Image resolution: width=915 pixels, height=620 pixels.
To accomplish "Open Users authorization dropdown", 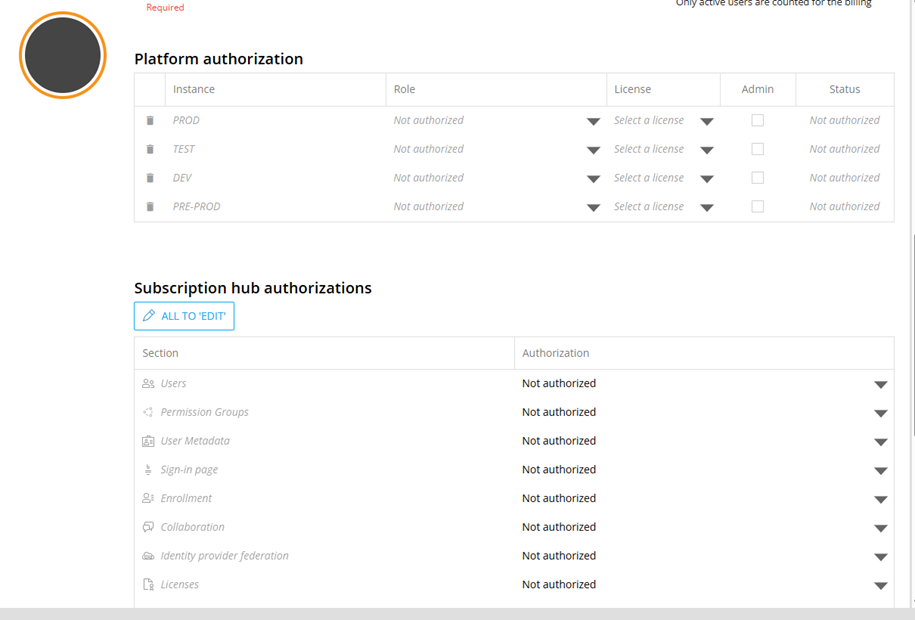I will [x=880, y=384].
